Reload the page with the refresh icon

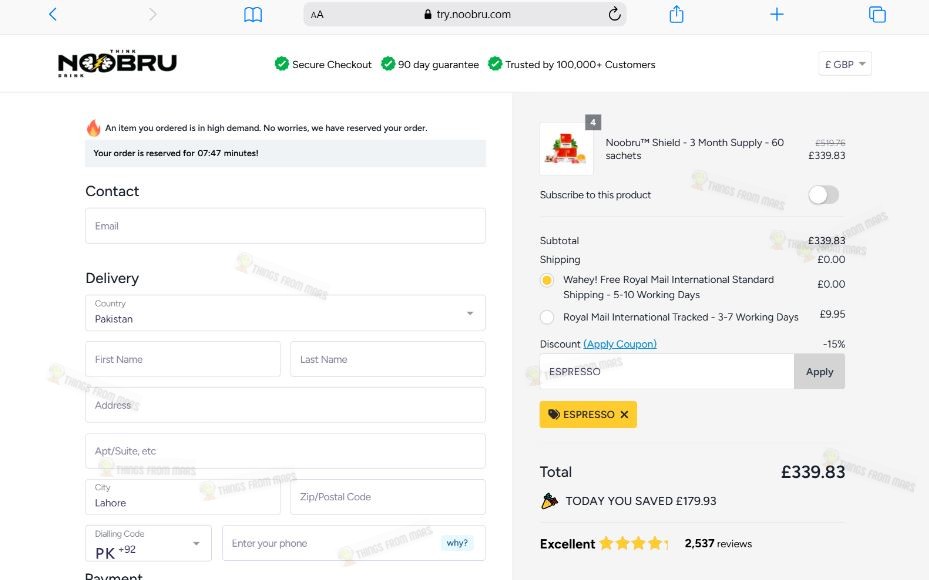[614, 14]
